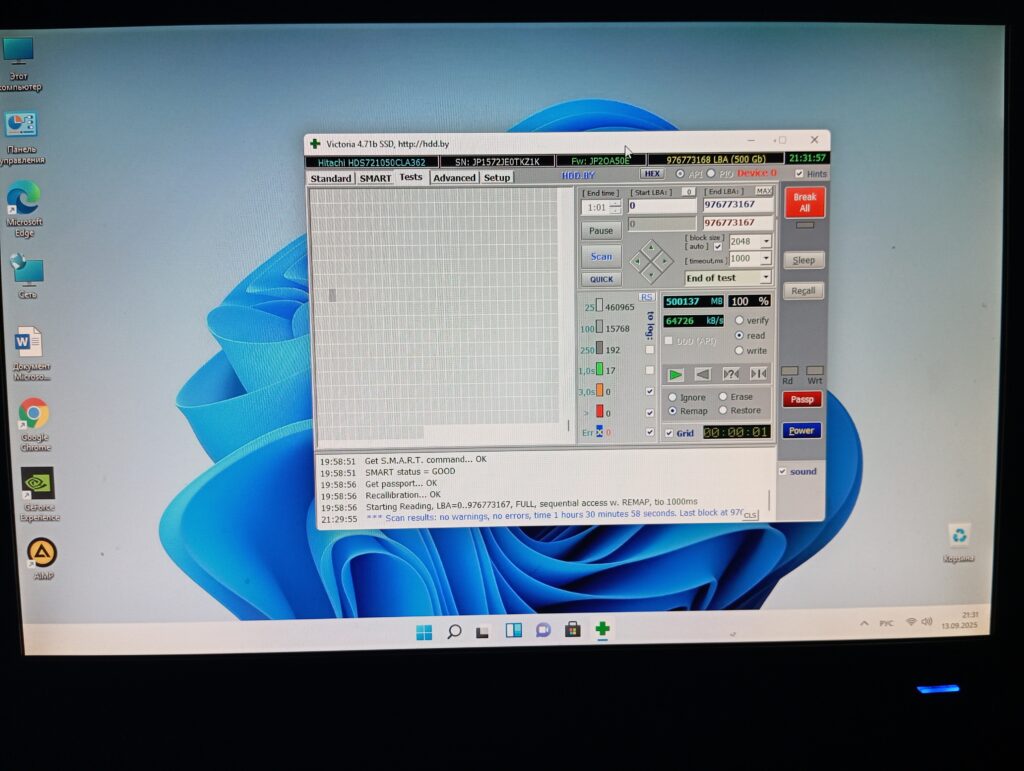Click the random scan (?) icon
The height and width of the screenshot is (771, 1024).
(731, 374)
